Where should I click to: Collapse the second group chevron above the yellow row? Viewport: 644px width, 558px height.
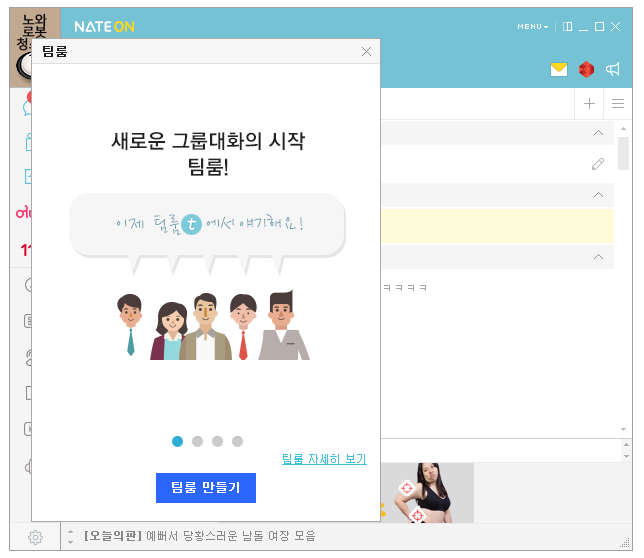[x=598, y=195]
